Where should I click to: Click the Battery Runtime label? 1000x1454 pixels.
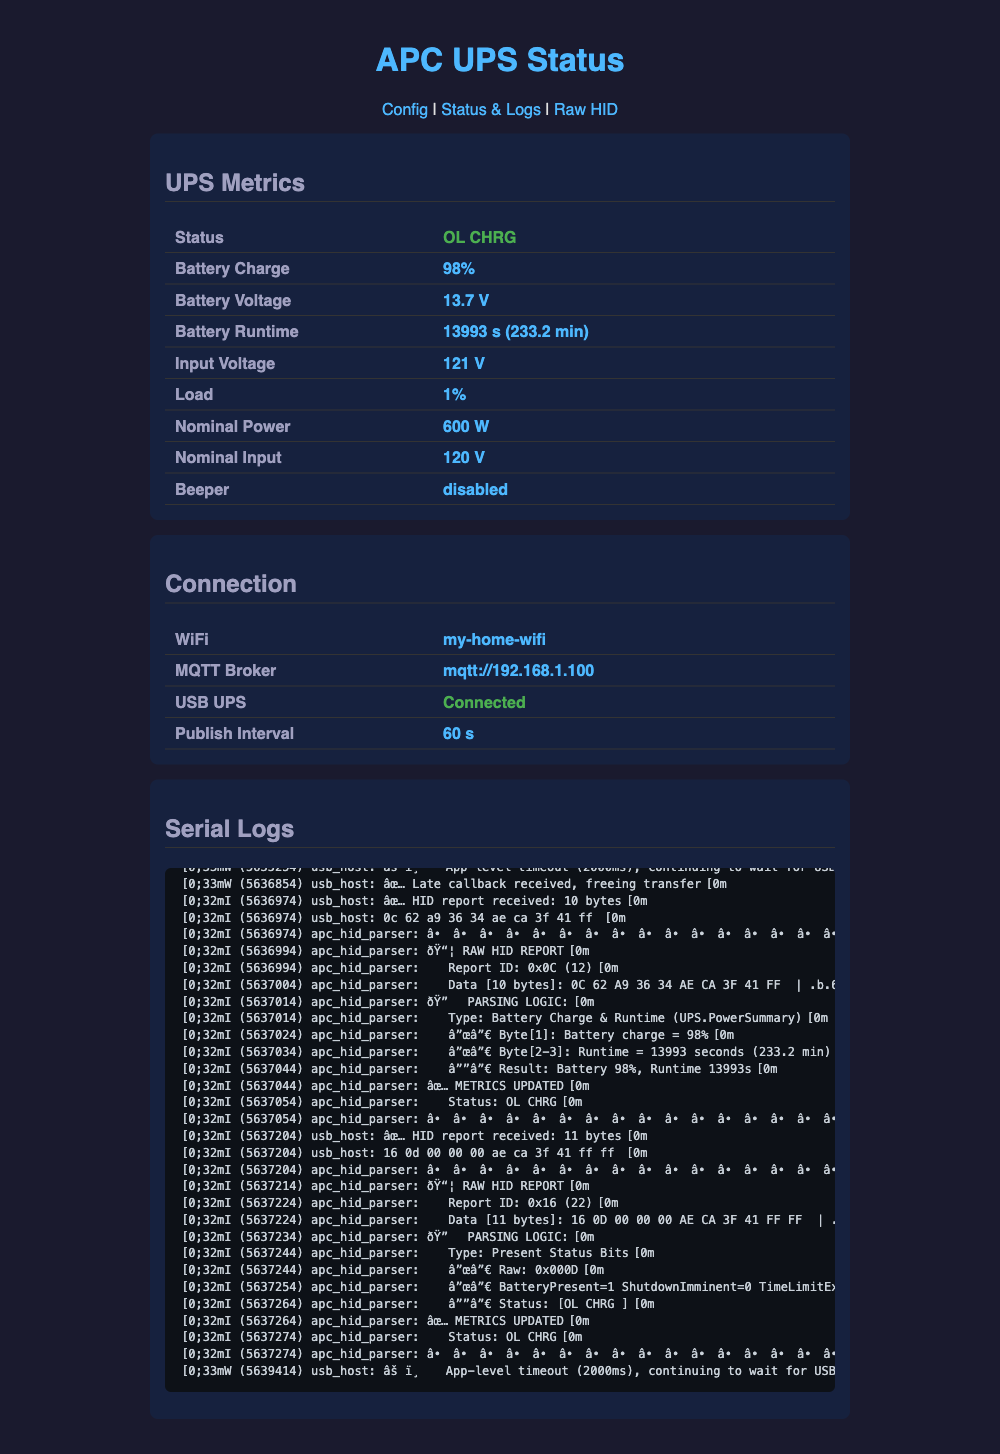tap(236, 331)
